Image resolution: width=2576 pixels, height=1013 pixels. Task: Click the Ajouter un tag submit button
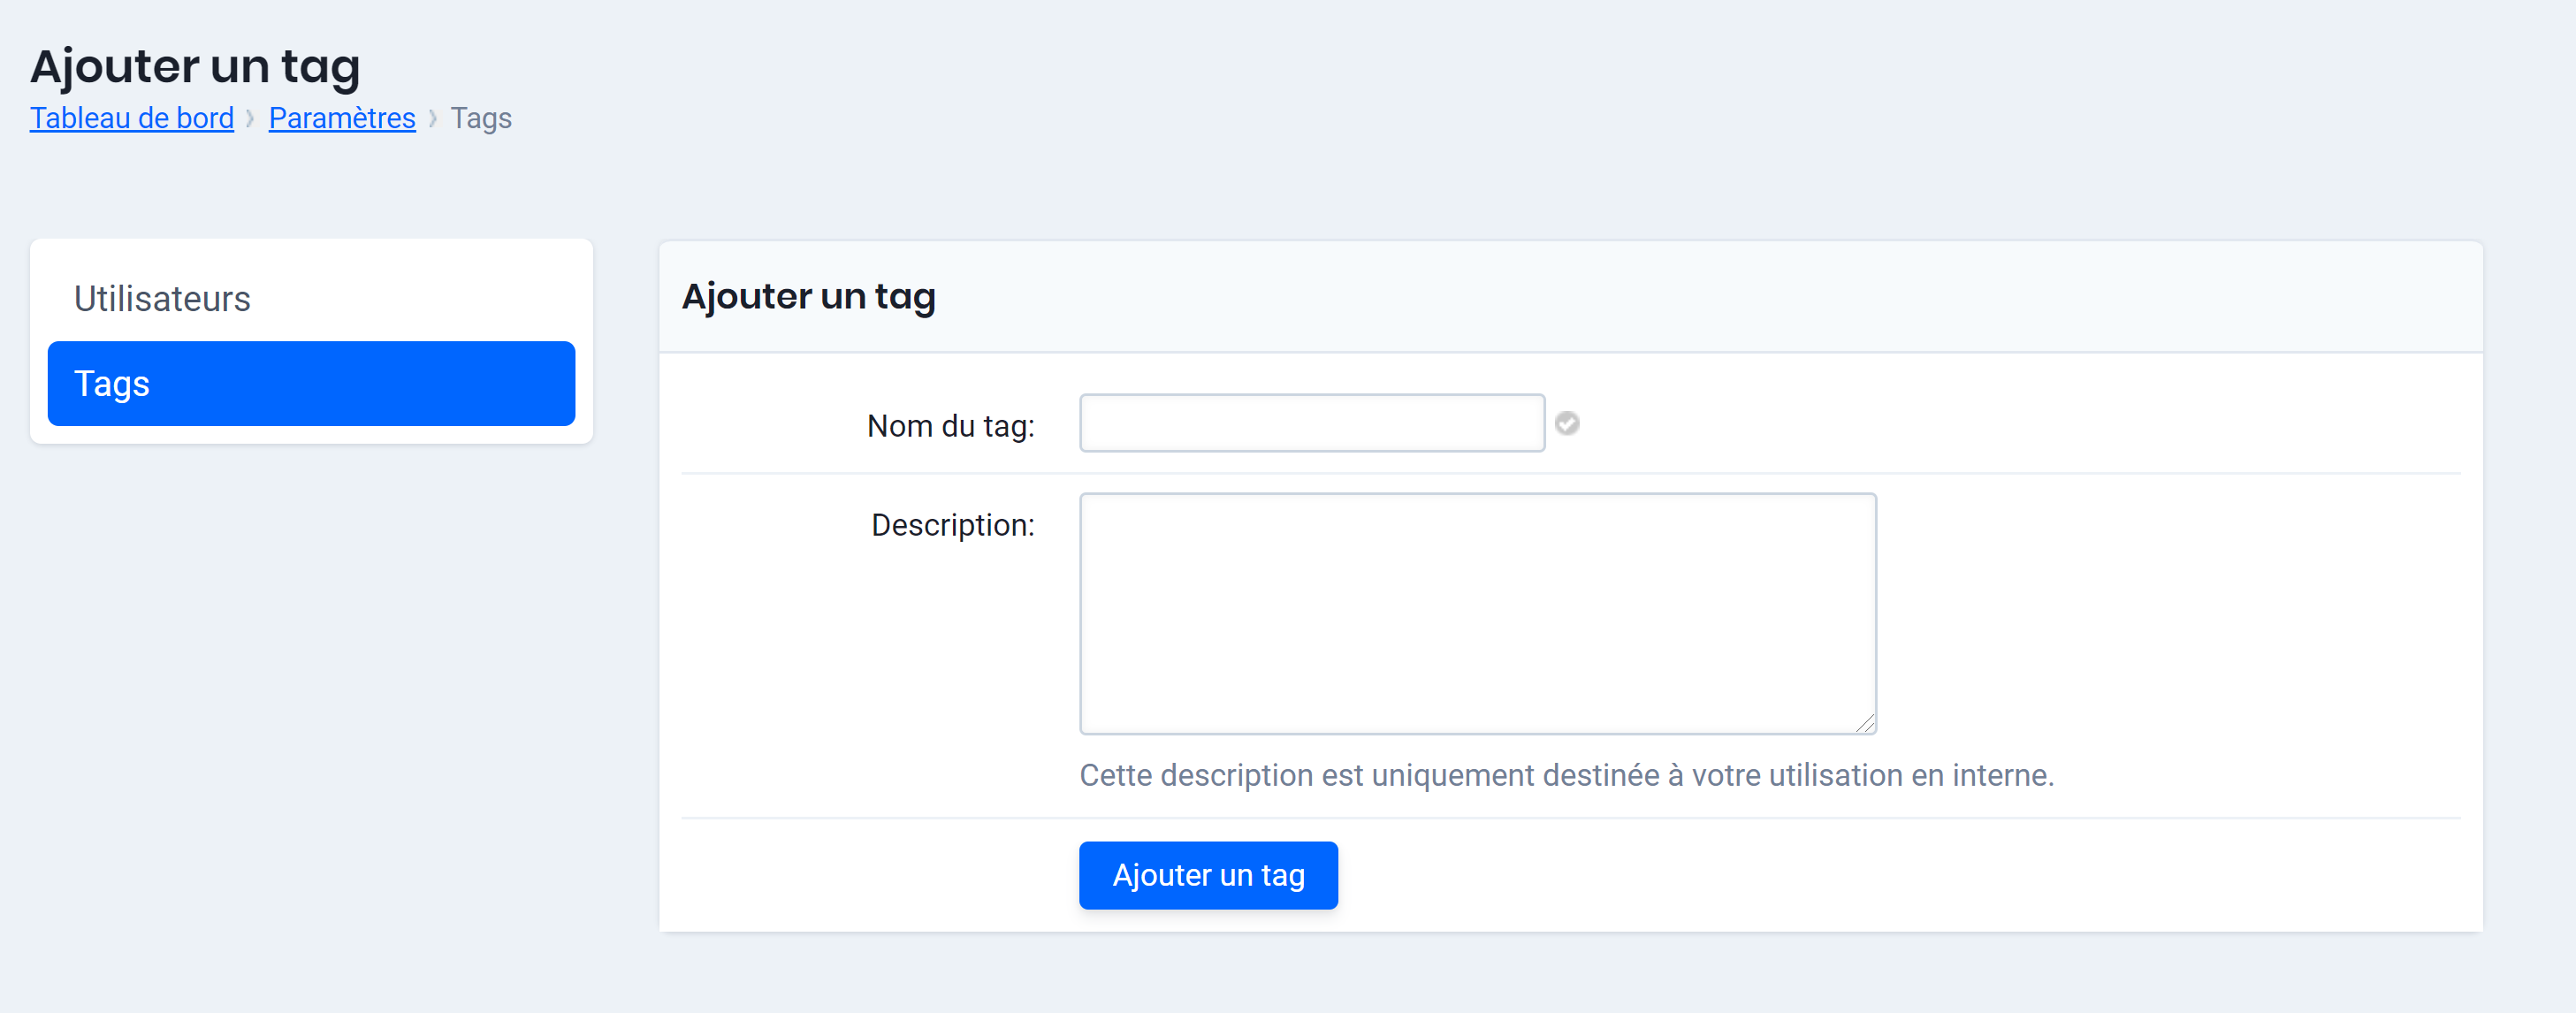pyautogui.click(x=1207, y=875)
